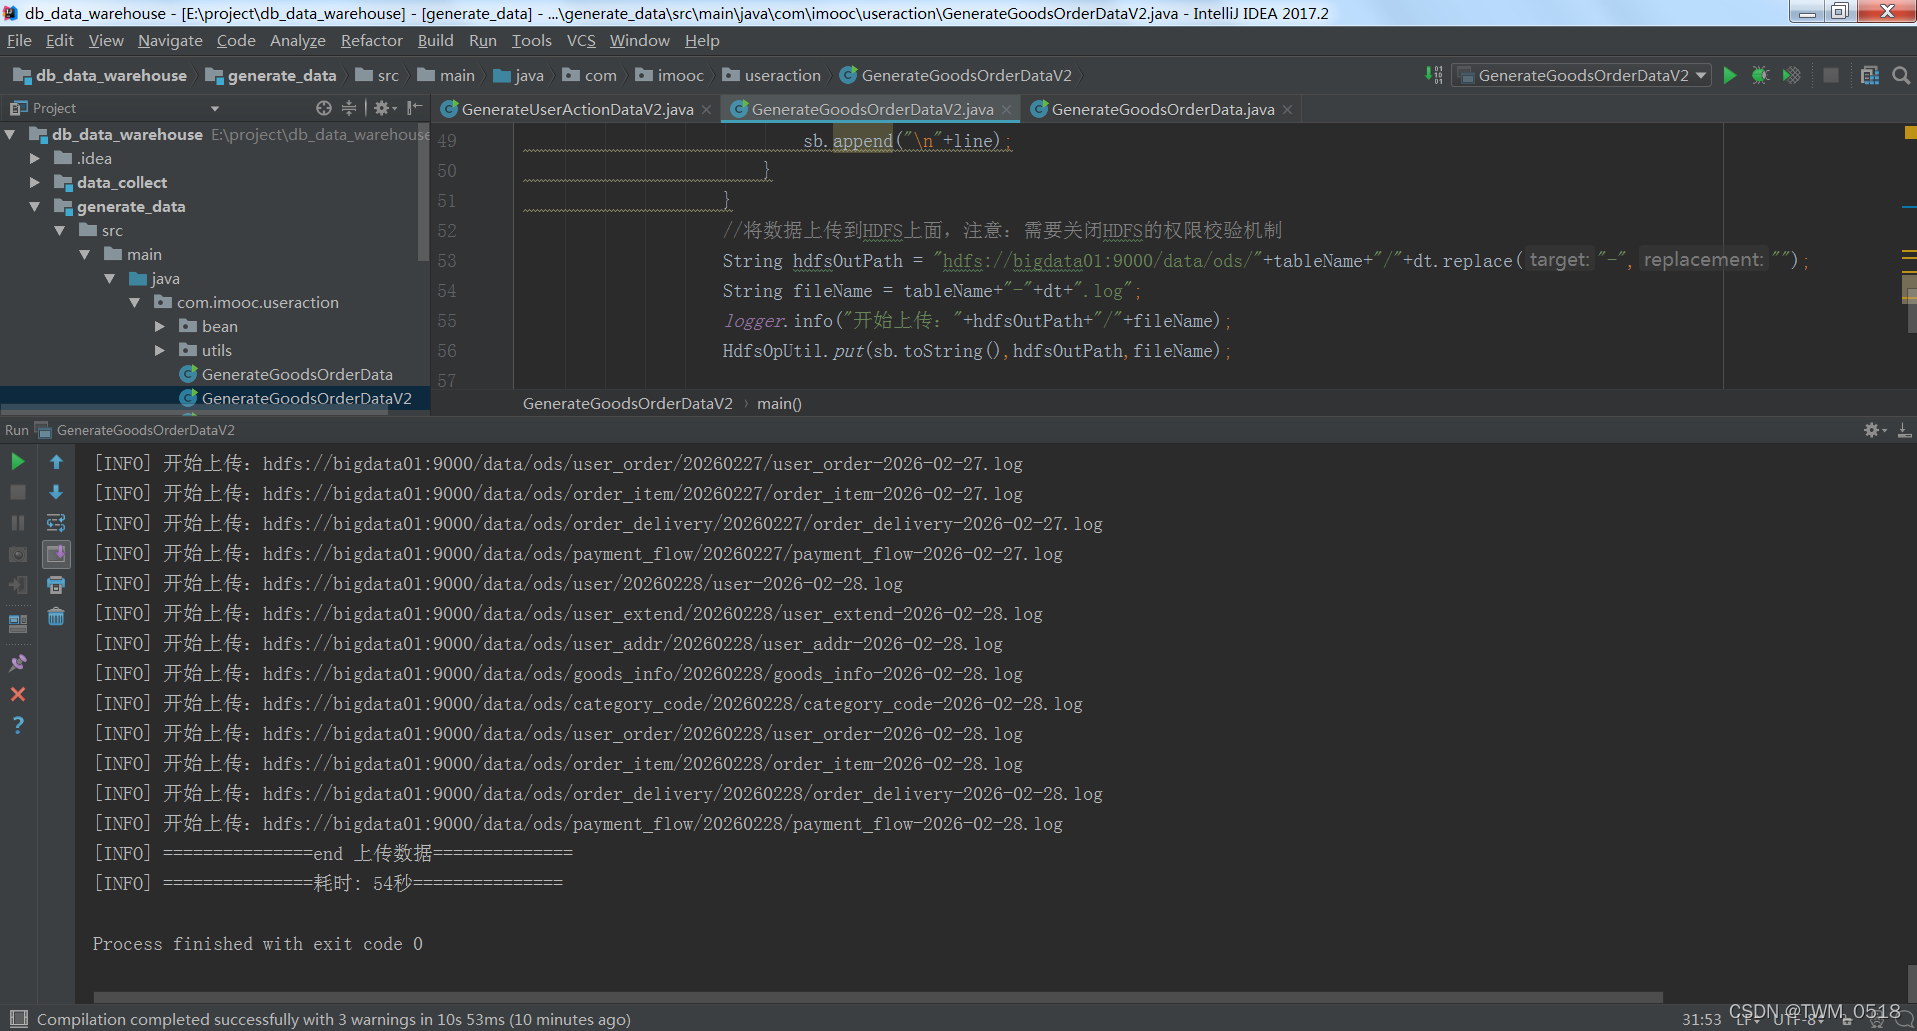Switch to GenerateUserActionDataV2.java tab
Image resolution: width=1917 pixels, height=1031 pixels.
(577, 109)
